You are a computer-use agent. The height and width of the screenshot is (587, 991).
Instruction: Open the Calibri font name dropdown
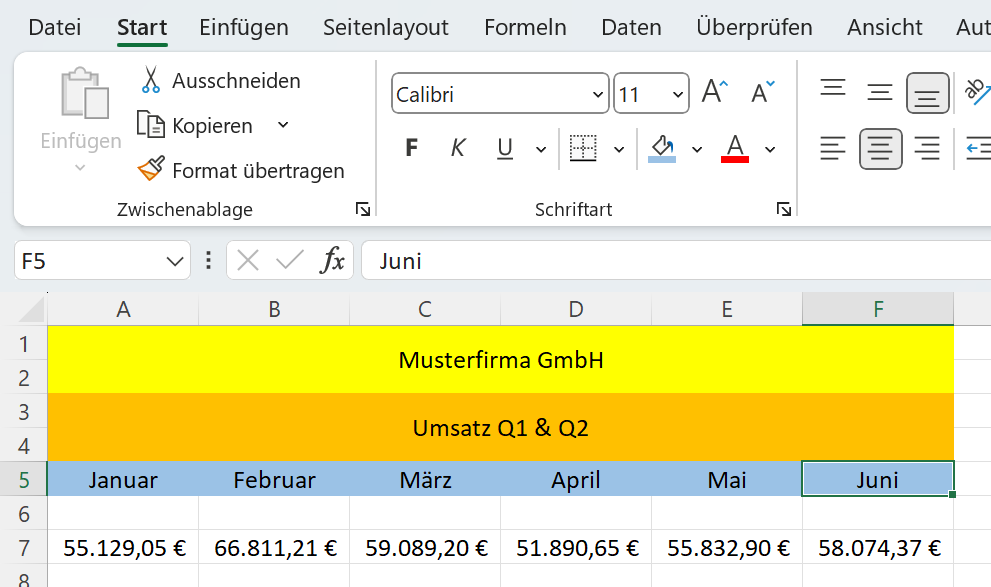(x=598, y=95)
